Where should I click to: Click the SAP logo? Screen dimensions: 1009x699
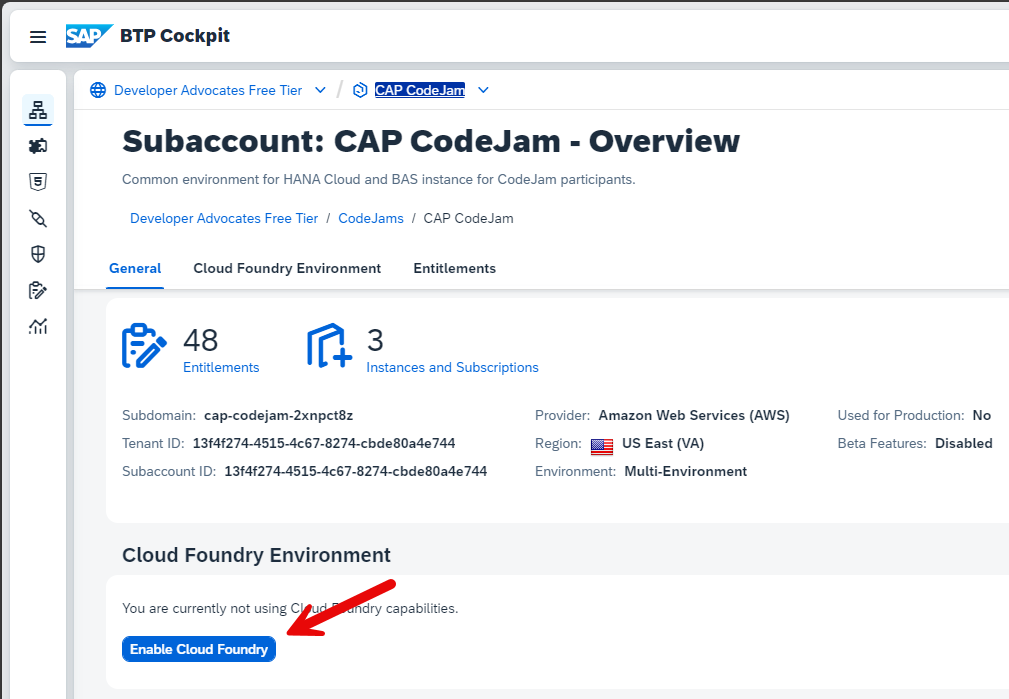point(88,35)
